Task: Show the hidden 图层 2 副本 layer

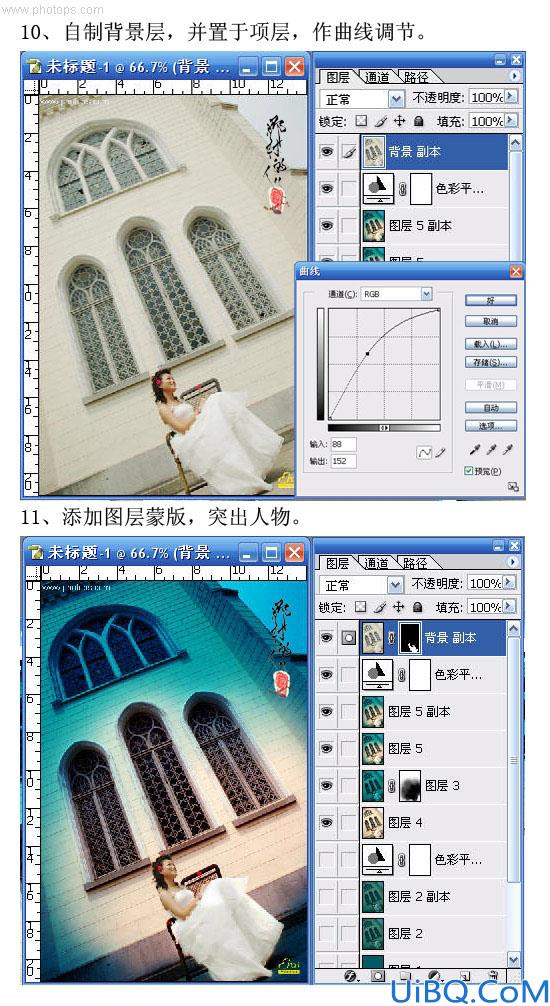Action: (327, 896)
